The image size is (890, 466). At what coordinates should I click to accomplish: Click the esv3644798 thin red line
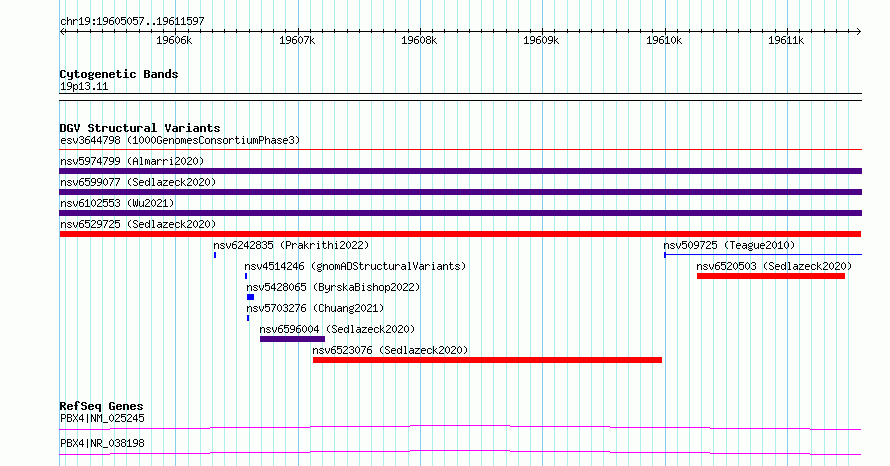click(x=460, y=150)
